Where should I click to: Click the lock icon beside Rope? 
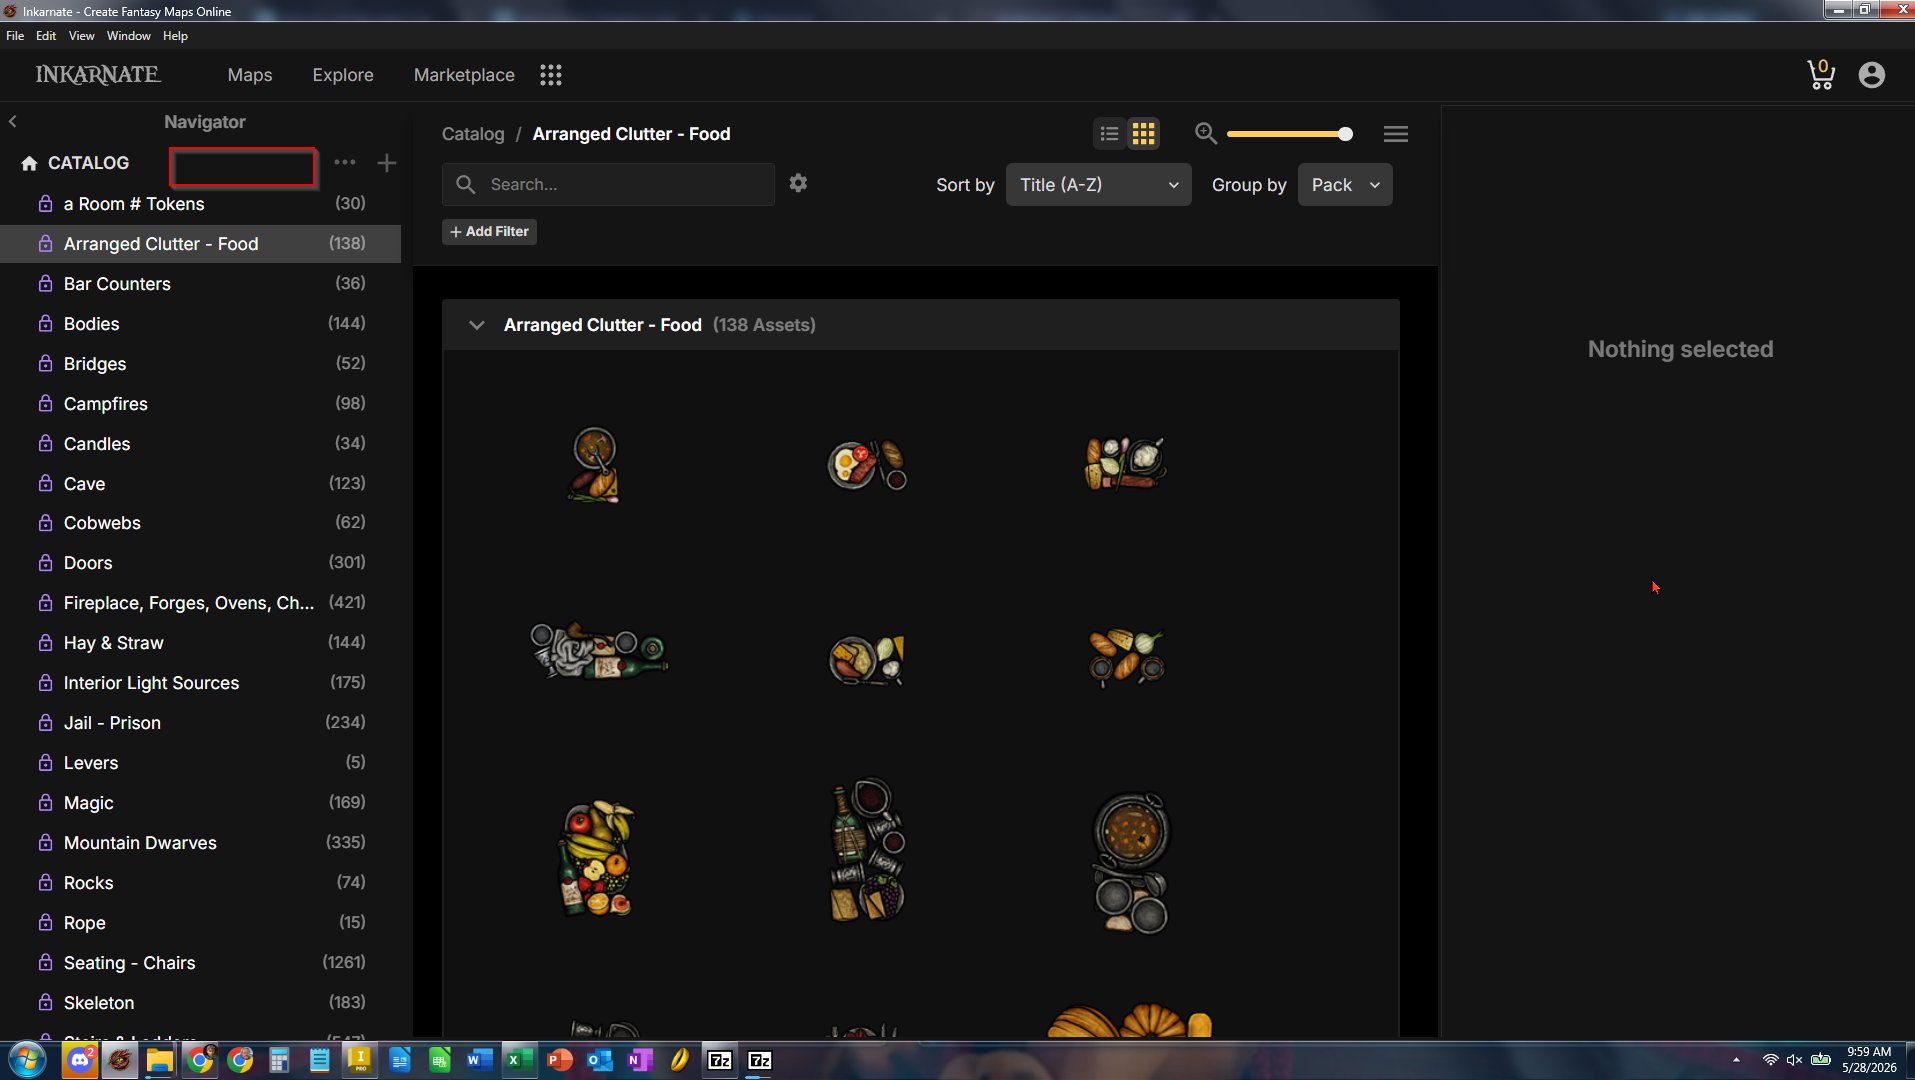click(x=45, y=922)
